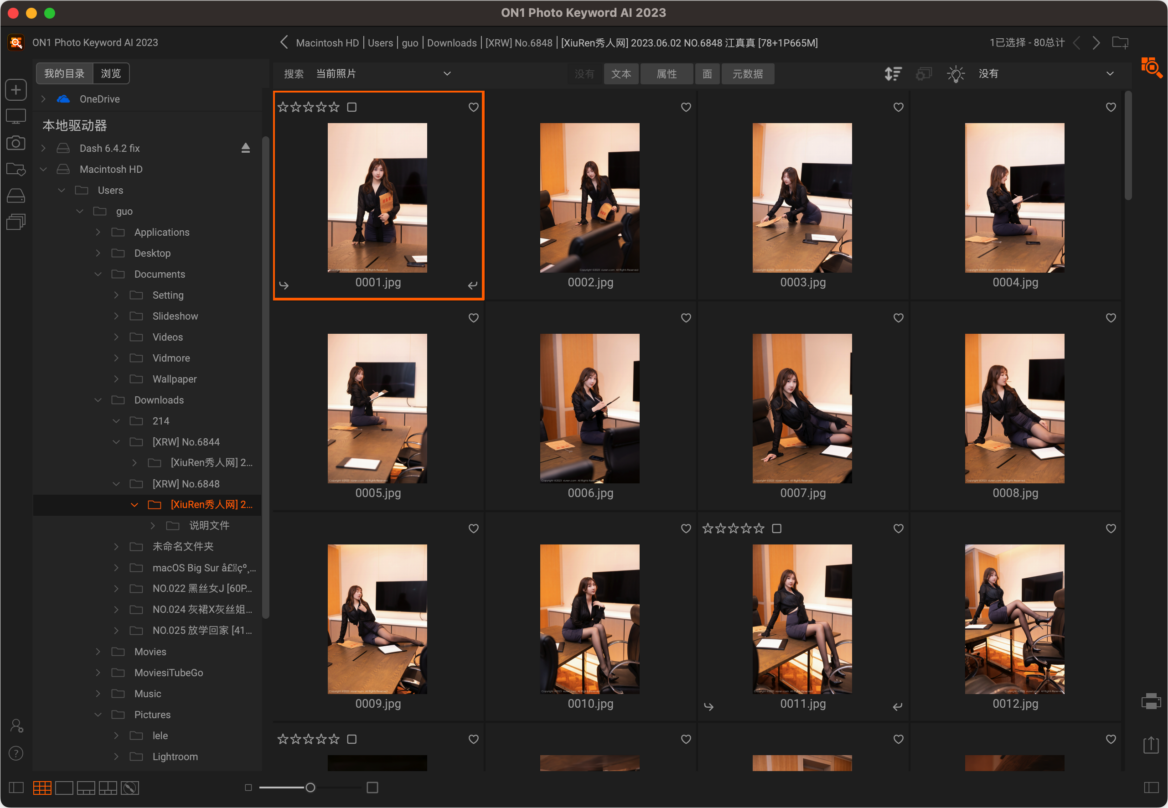Tick the checkbox on 0001.jpg thumbnail
Screen dimensions: 1168x808
[x=352, y=107]
